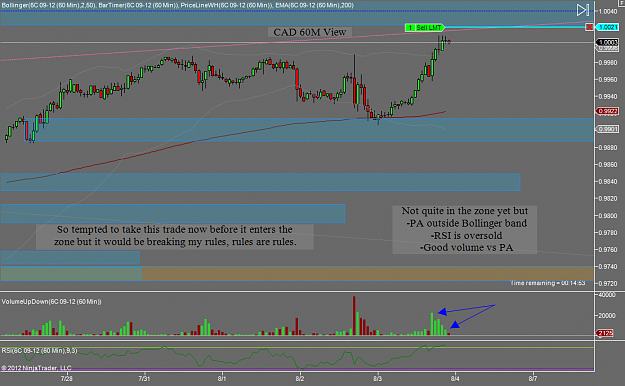The height and width of the screenshot is (386, 625).
Task: Click the 8/3 date label on time axis
Action: 377,378
